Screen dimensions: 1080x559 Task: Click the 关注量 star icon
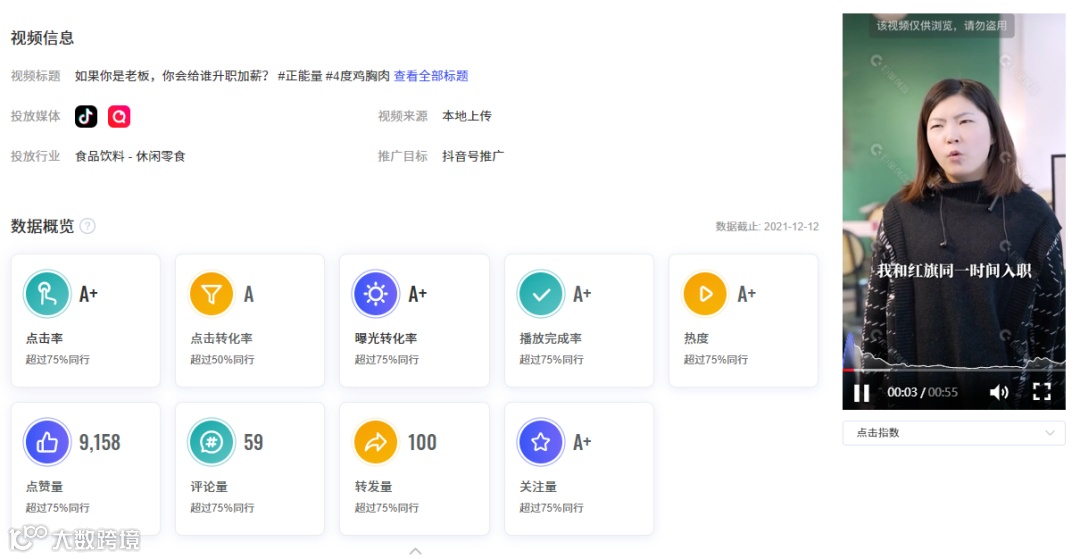[541, 442]
